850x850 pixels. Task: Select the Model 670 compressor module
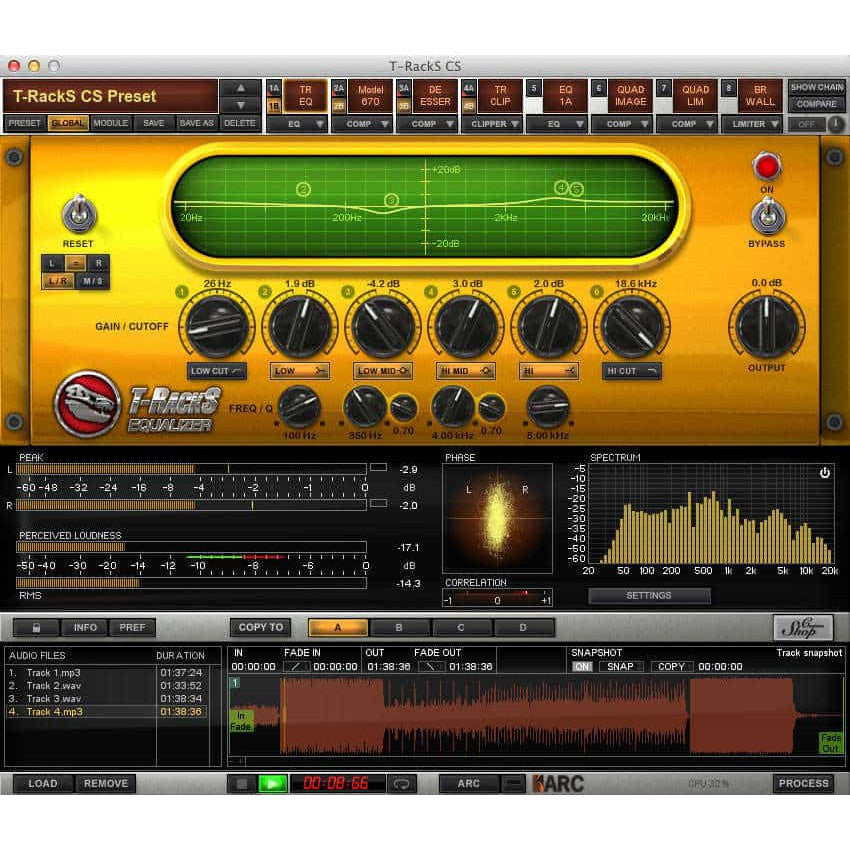[368, 95]
